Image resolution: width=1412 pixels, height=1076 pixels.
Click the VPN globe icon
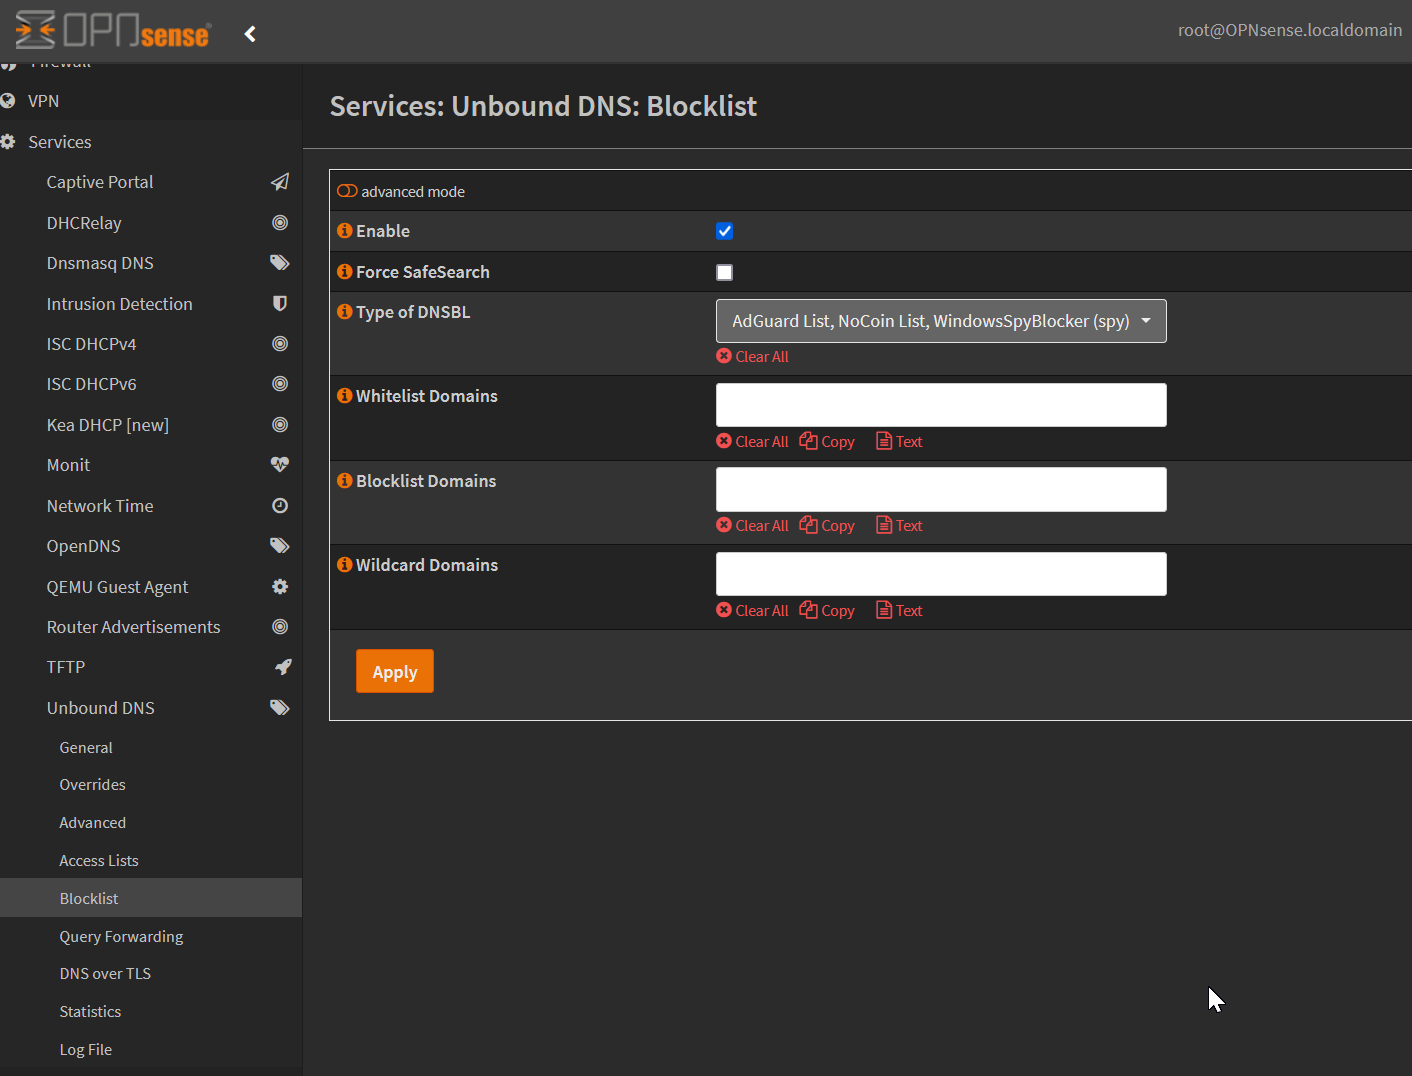click(x=8, y=101)
